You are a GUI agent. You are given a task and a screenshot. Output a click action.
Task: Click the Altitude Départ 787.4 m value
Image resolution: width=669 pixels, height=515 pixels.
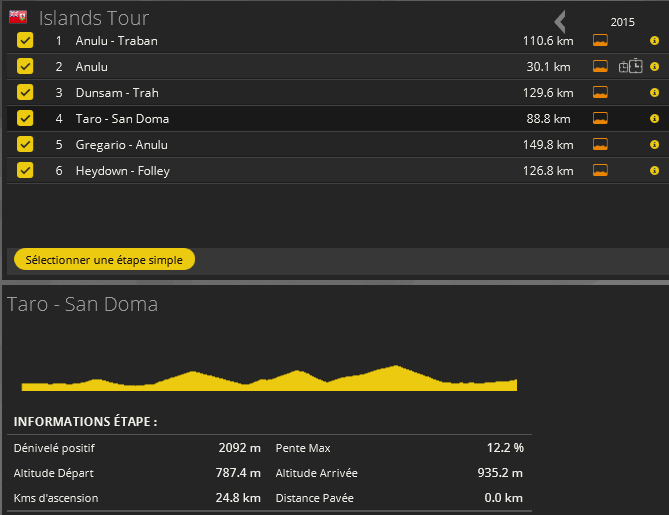coord(238,473)
